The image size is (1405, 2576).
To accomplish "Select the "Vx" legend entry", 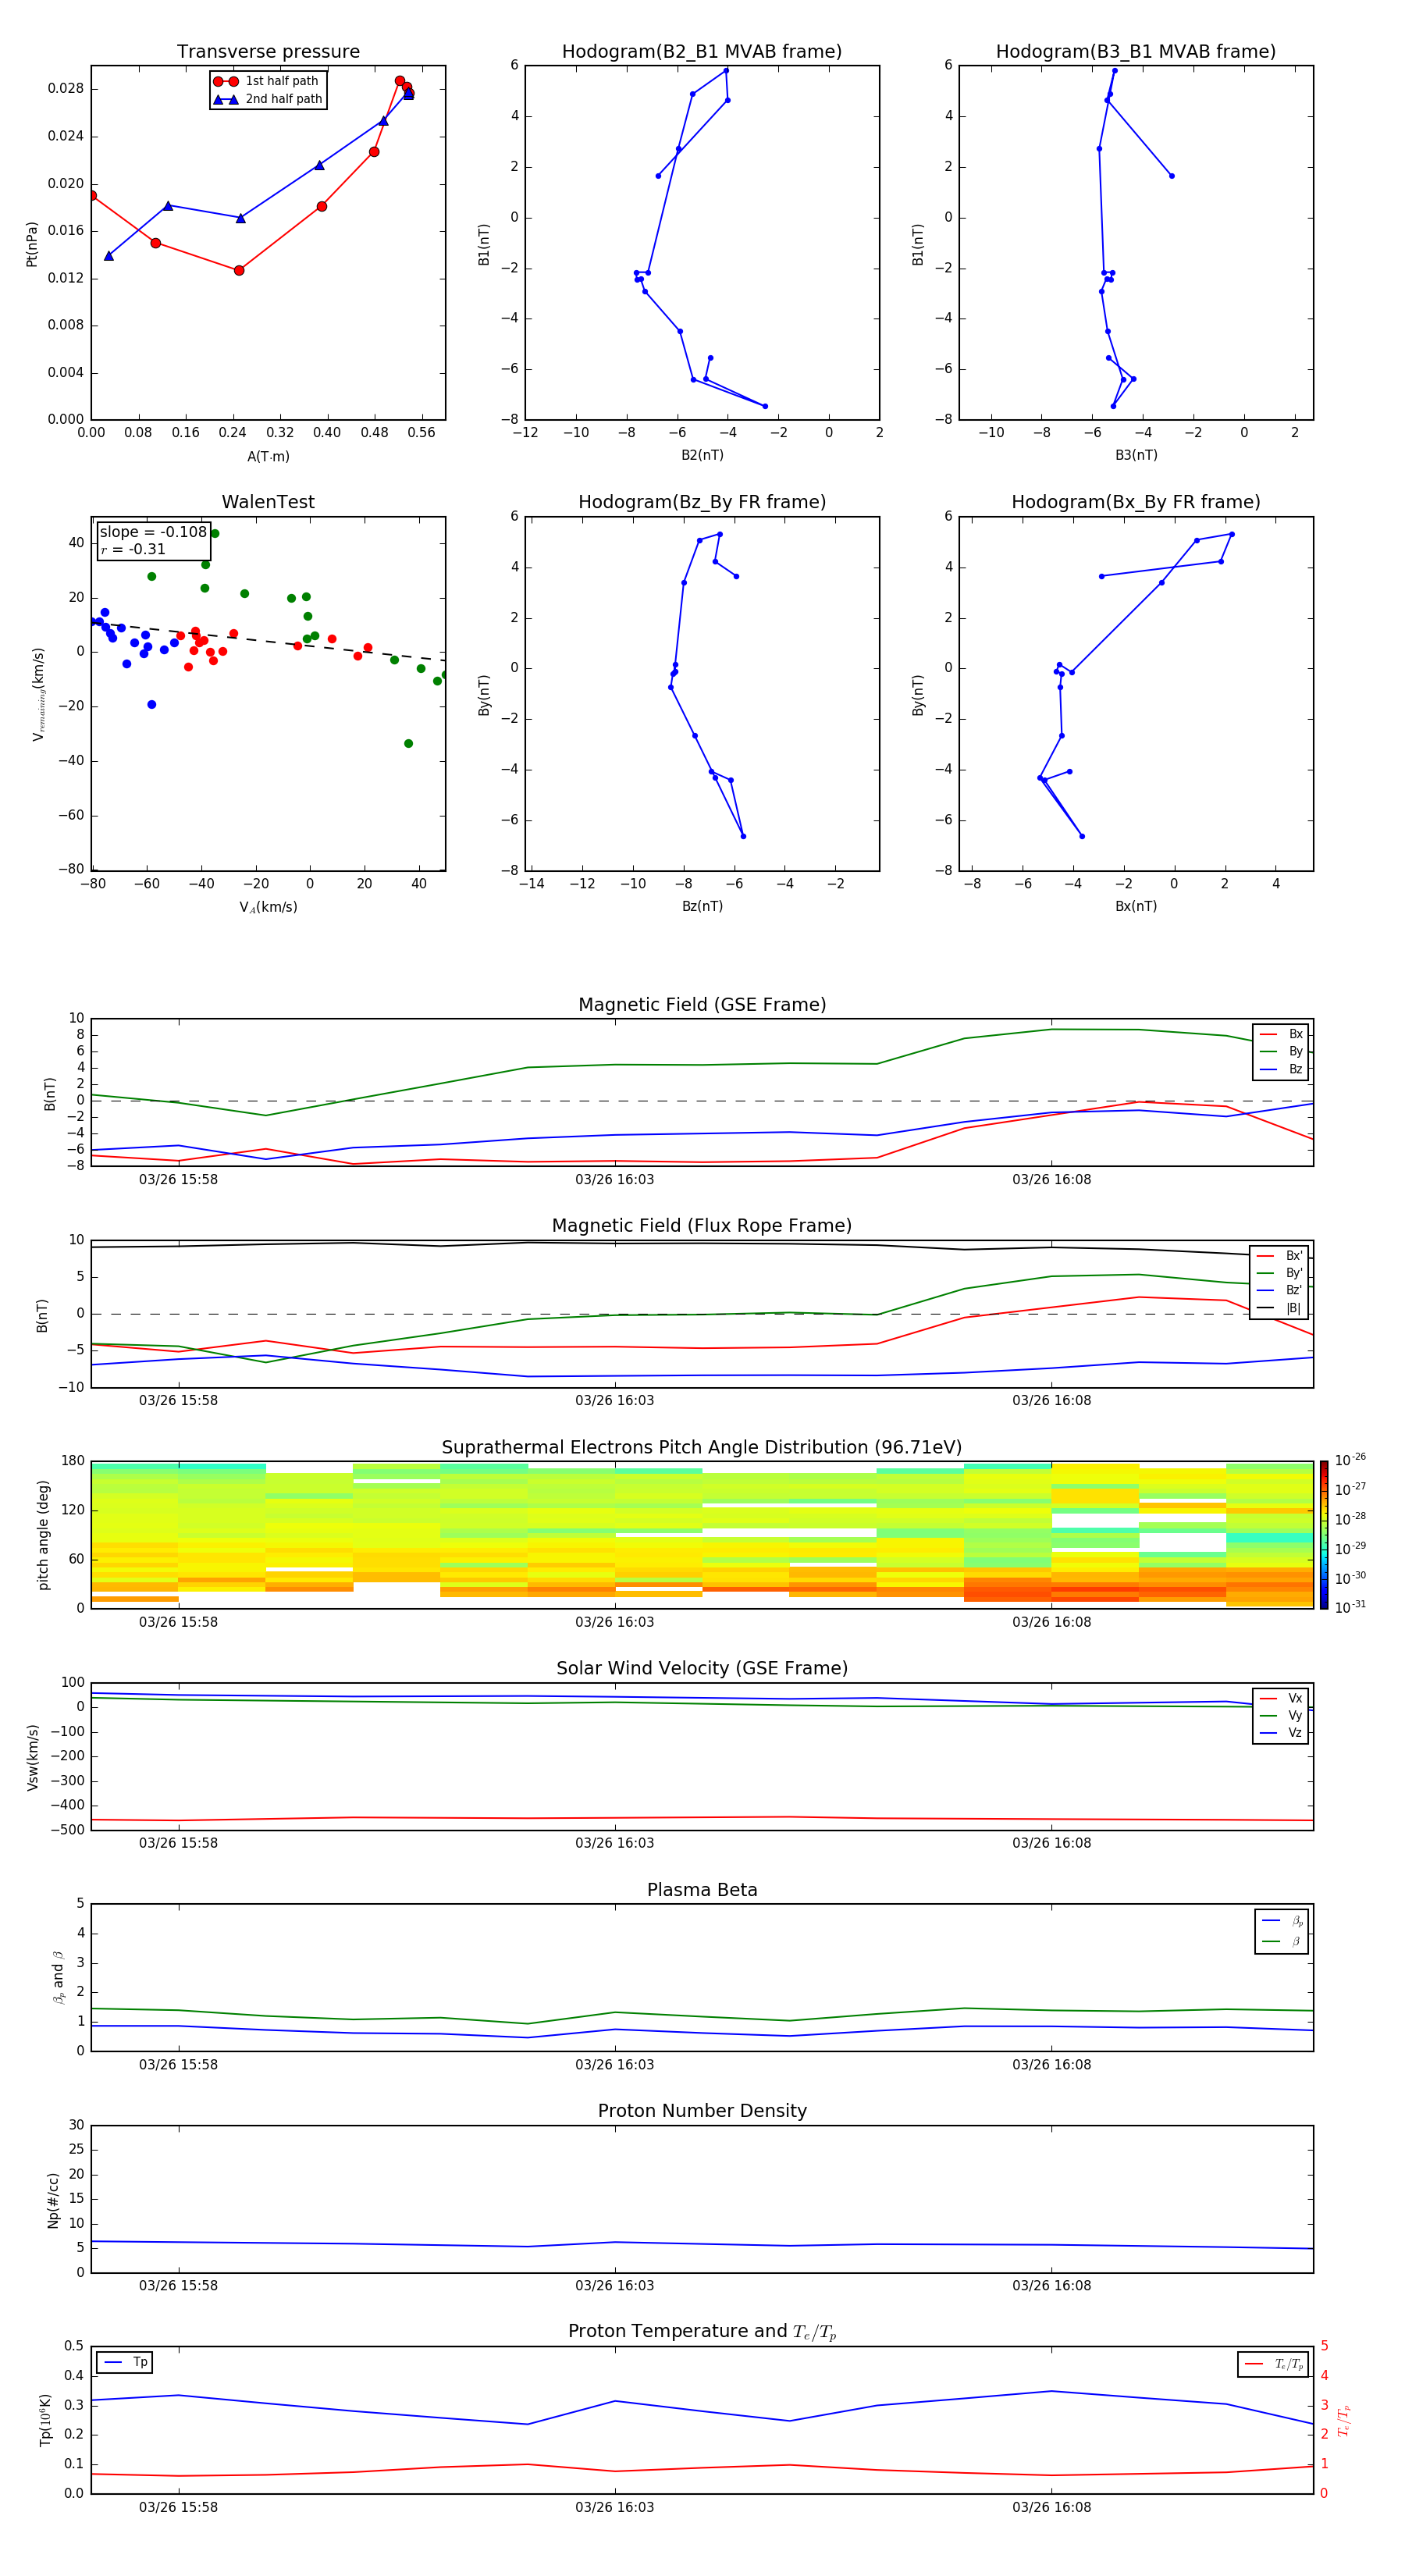I will (1281, 1698).
